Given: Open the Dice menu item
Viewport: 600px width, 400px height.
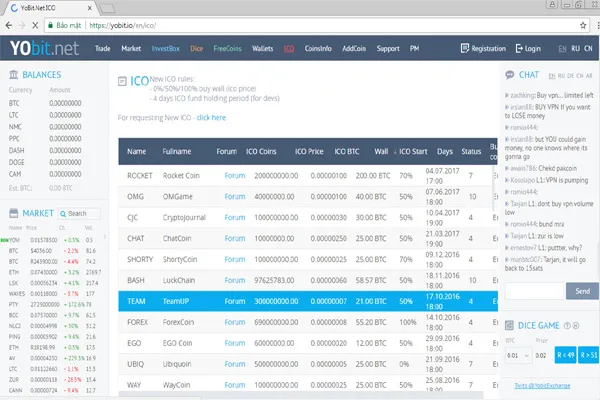Looking at the screenshot, I should [x=196, y=49].
